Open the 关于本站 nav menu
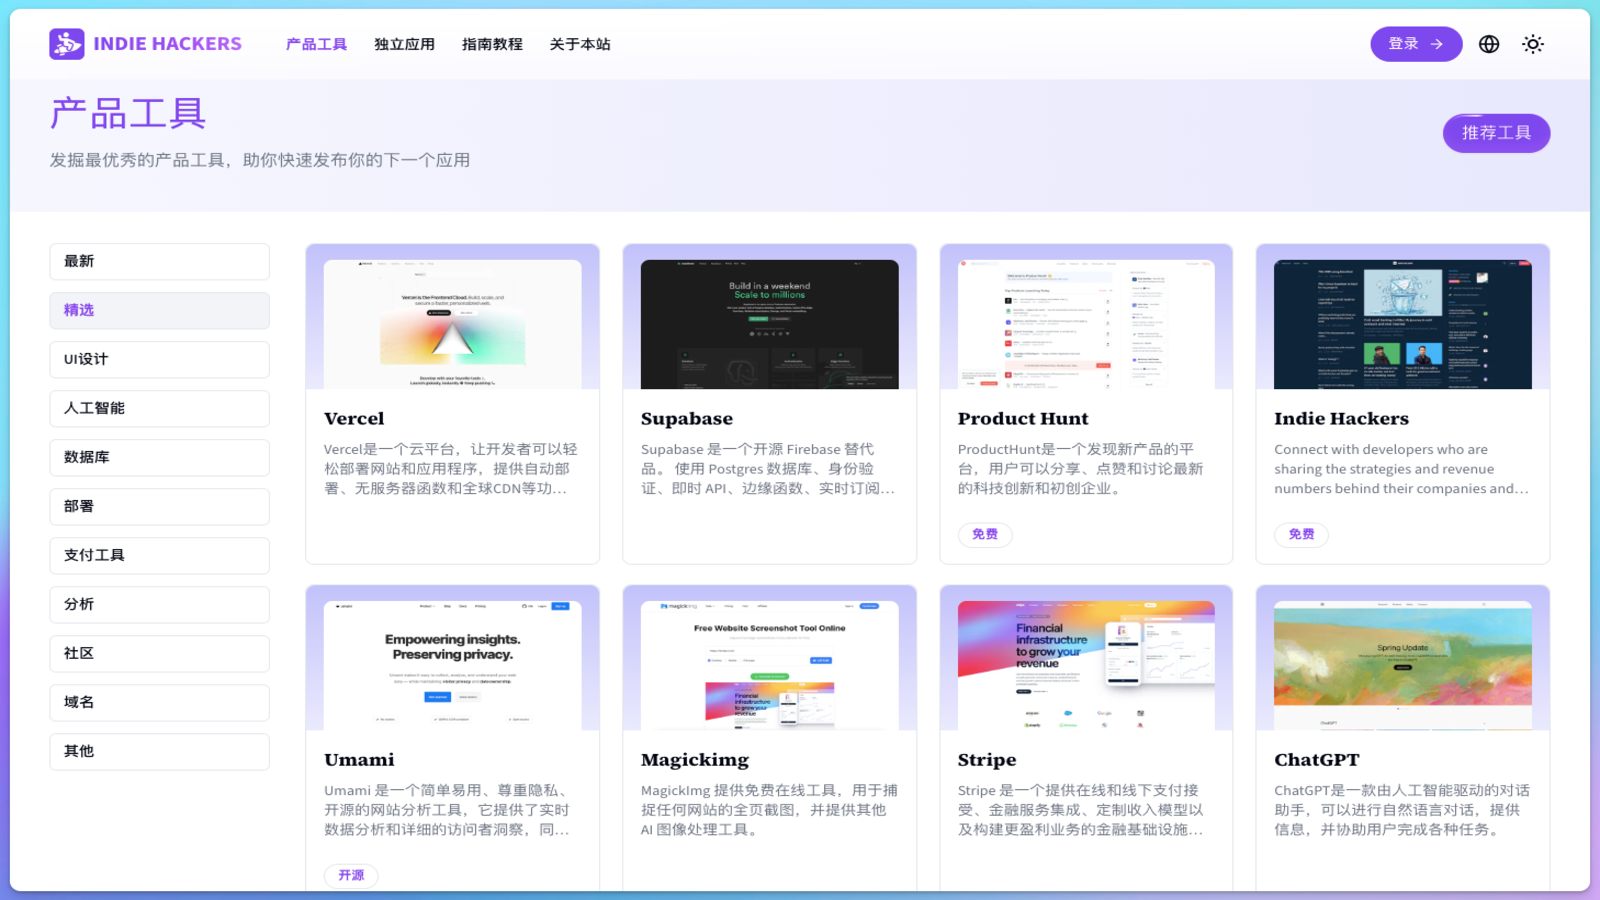 pos(580,44)
